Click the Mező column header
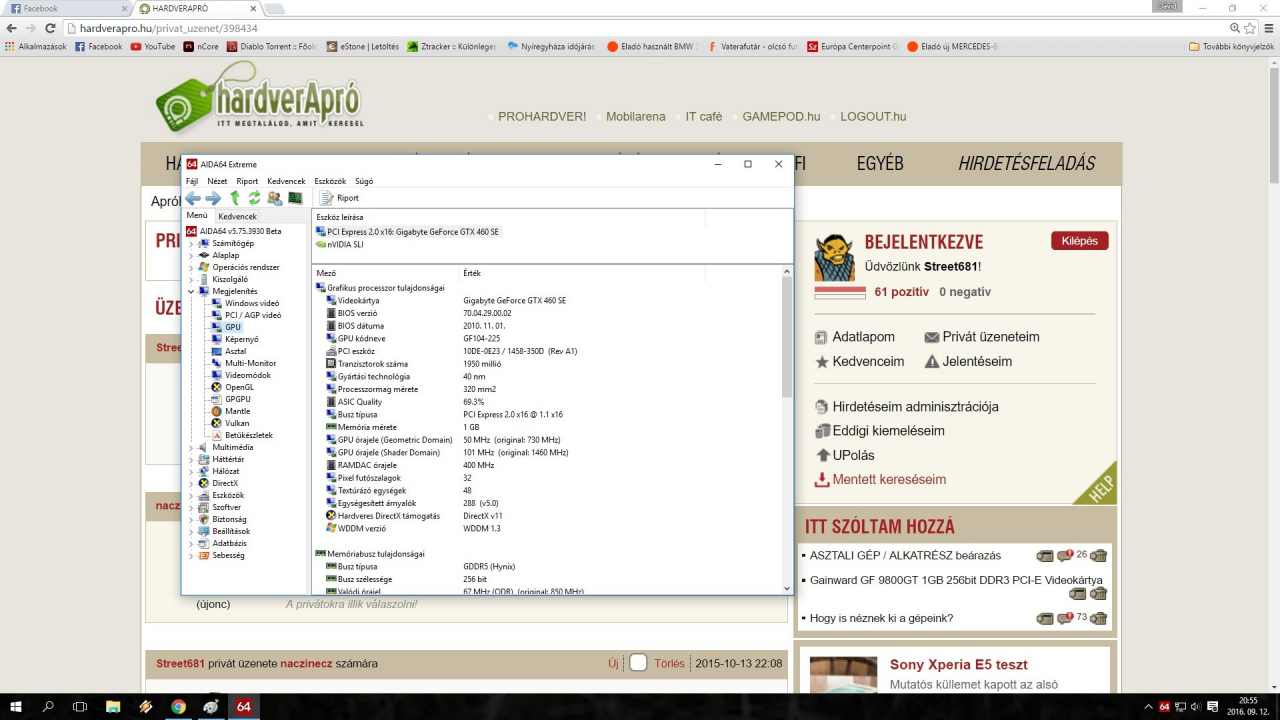 tap(385, 273)
